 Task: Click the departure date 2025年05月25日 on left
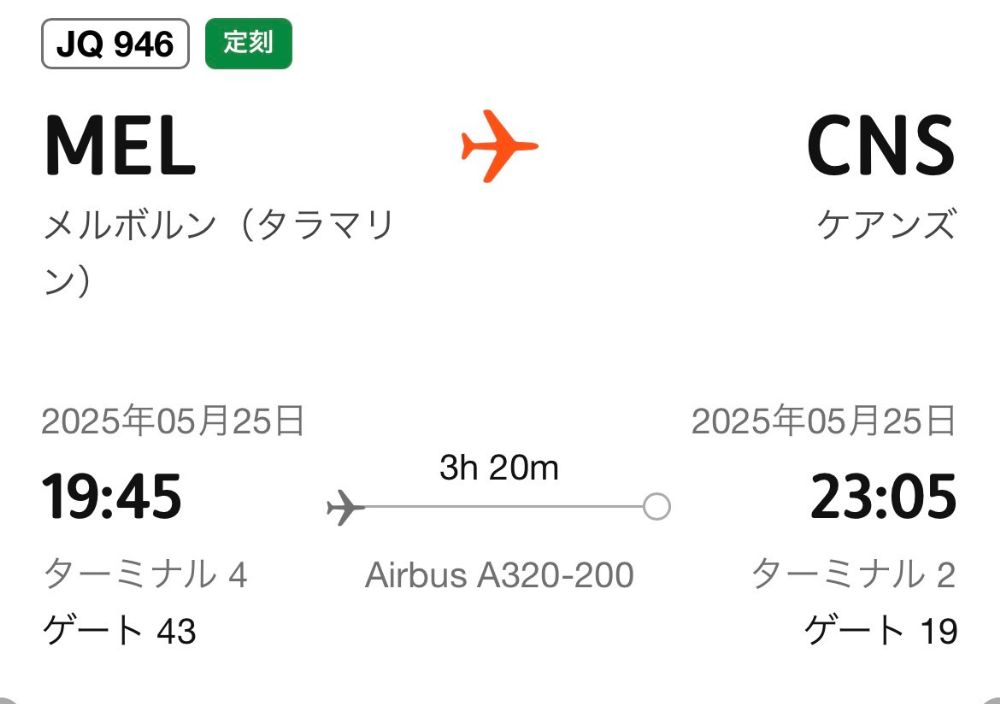[x=173, y=421]
